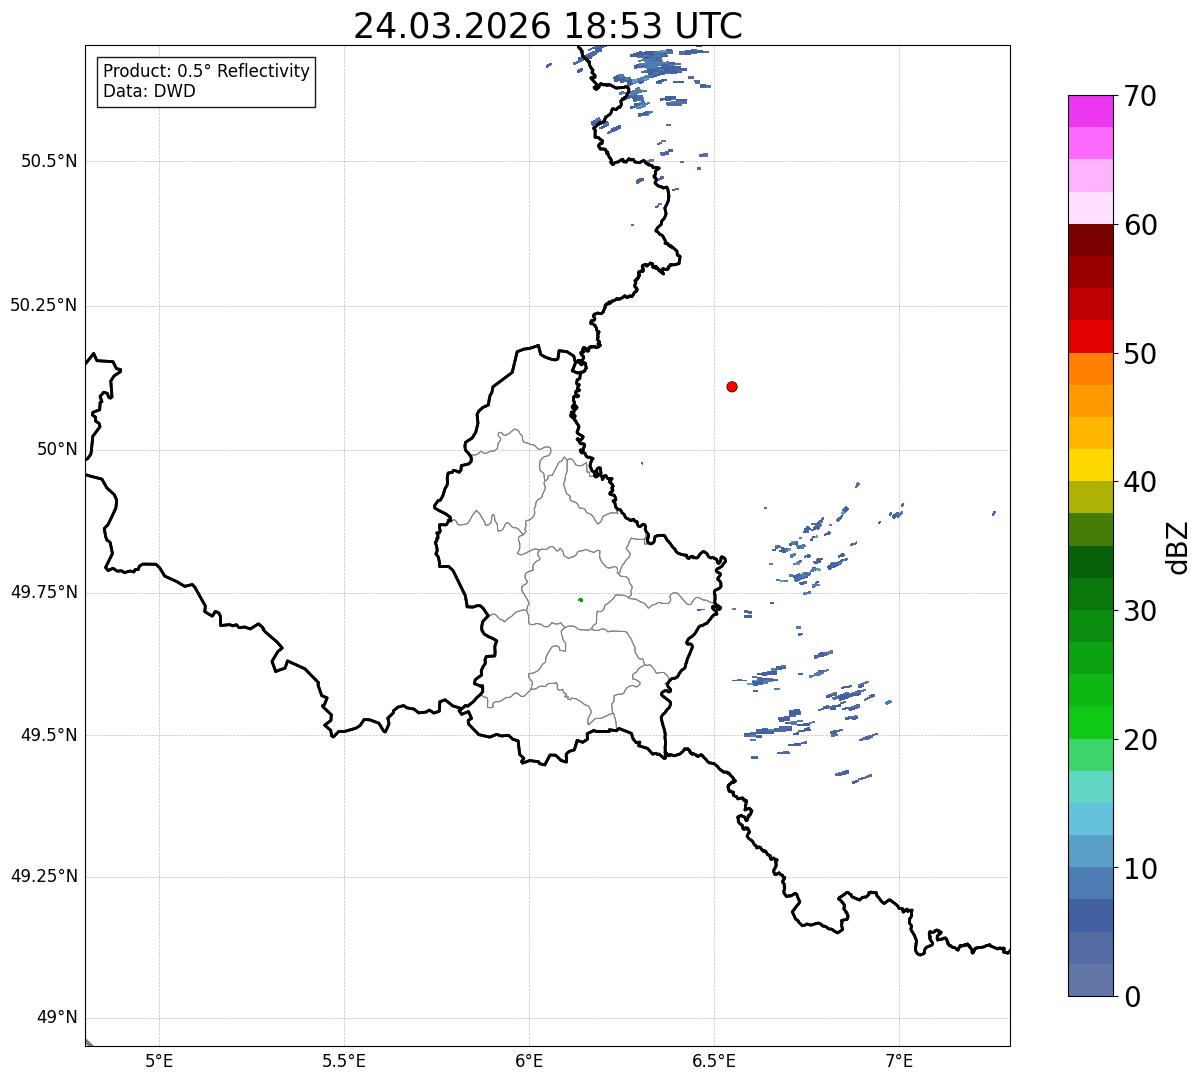Click the yellow colorbar segment at 40

[1090, 465]
